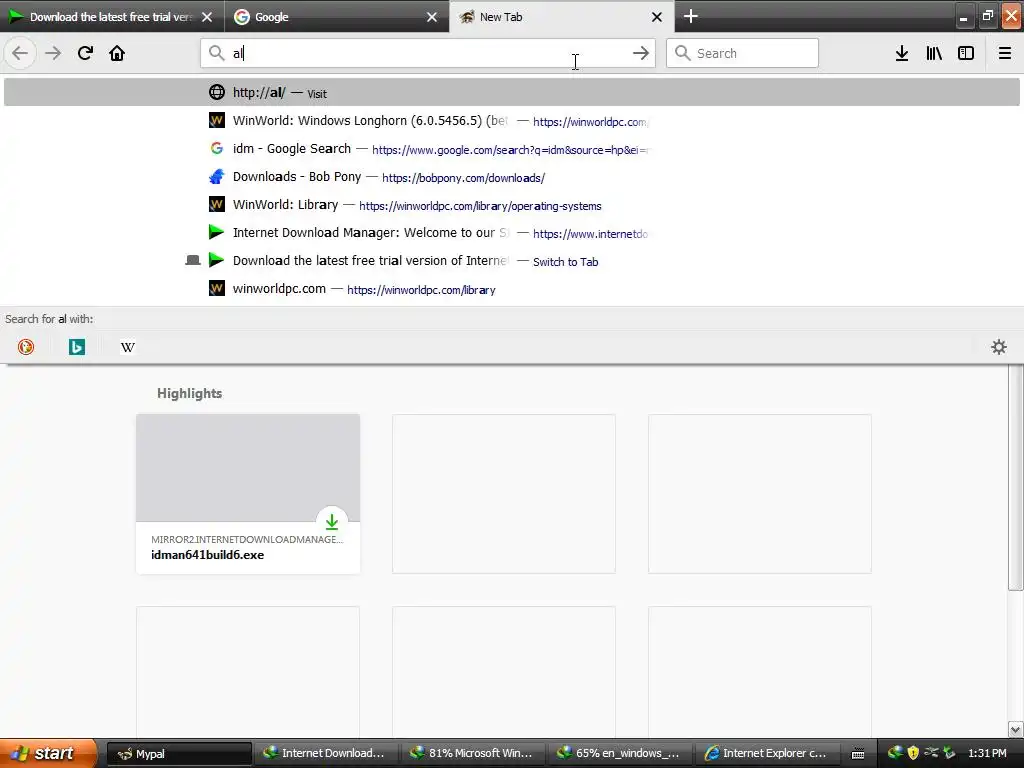
Task: Click the page vertical scrollbar thumb
Action: point(1016,478)
